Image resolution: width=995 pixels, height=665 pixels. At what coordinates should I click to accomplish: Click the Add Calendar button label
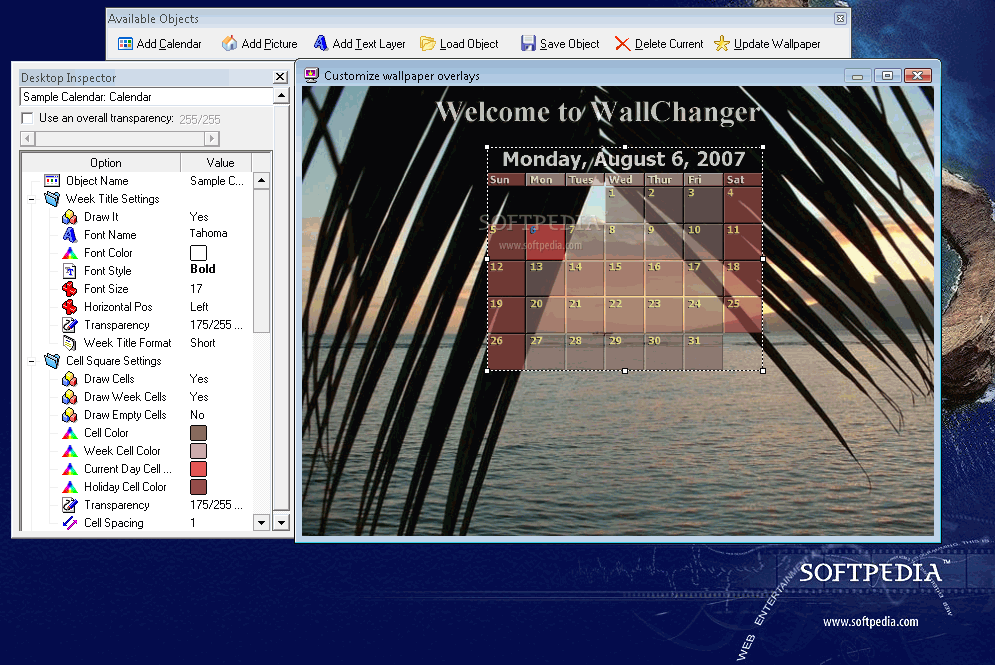[169, 44]
